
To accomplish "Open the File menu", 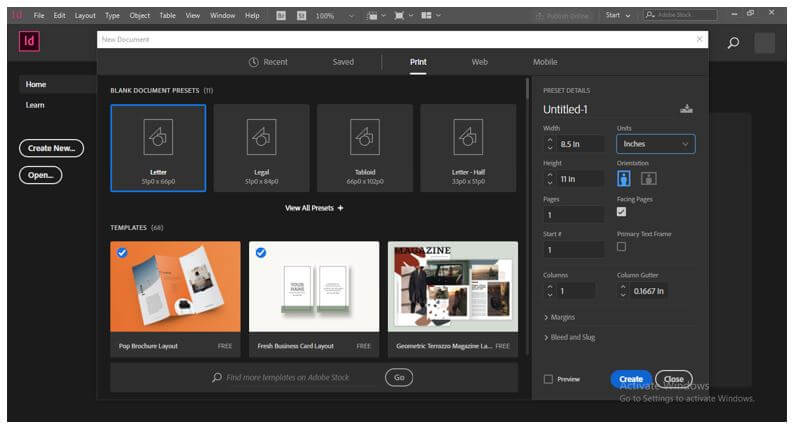I will point(39,16).
